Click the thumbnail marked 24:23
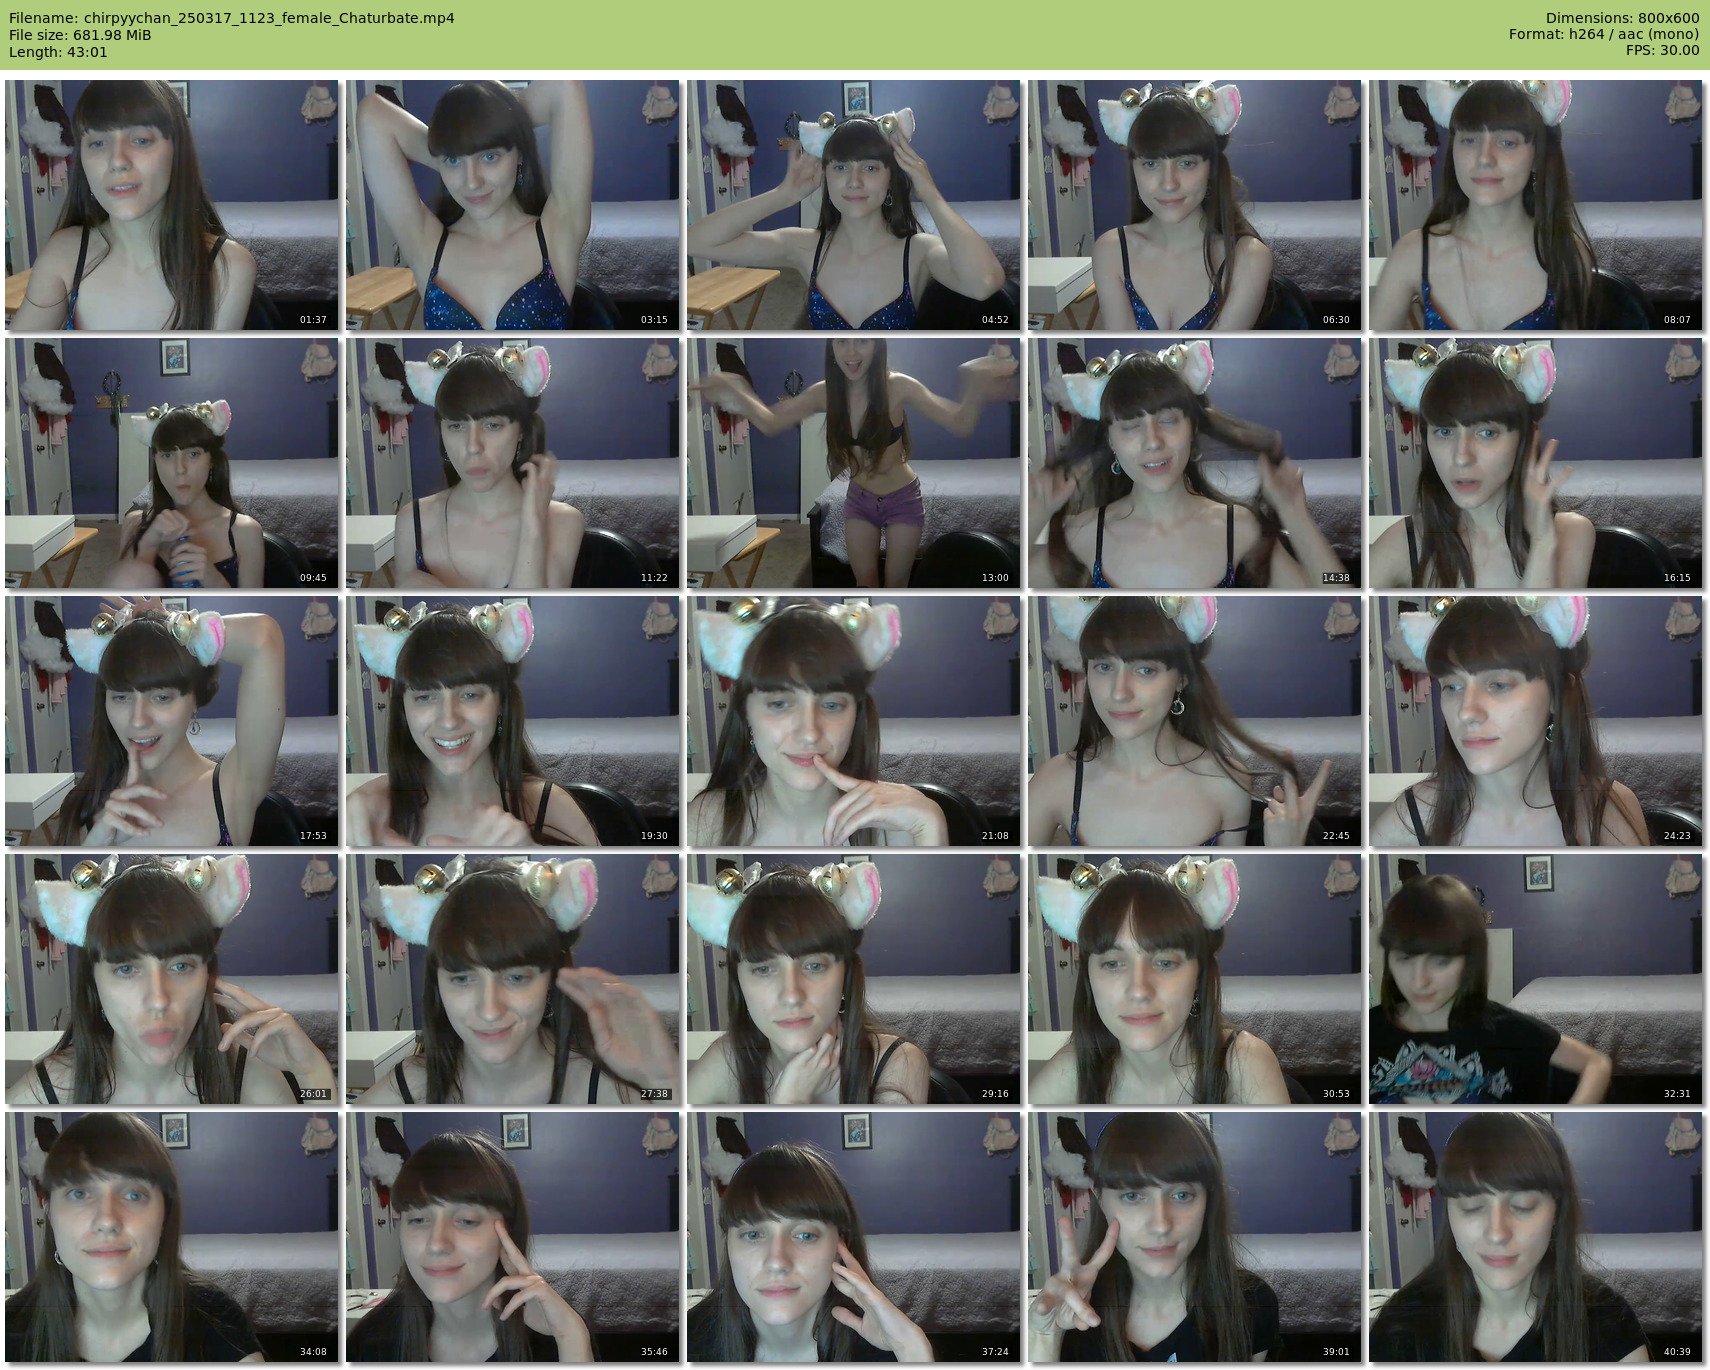This screenshot has width=1710, height=1370. 1536,721
